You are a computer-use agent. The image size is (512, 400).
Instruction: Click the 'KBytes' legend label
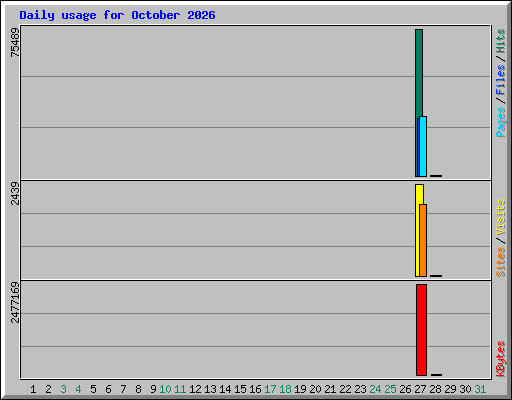point(501,359)
